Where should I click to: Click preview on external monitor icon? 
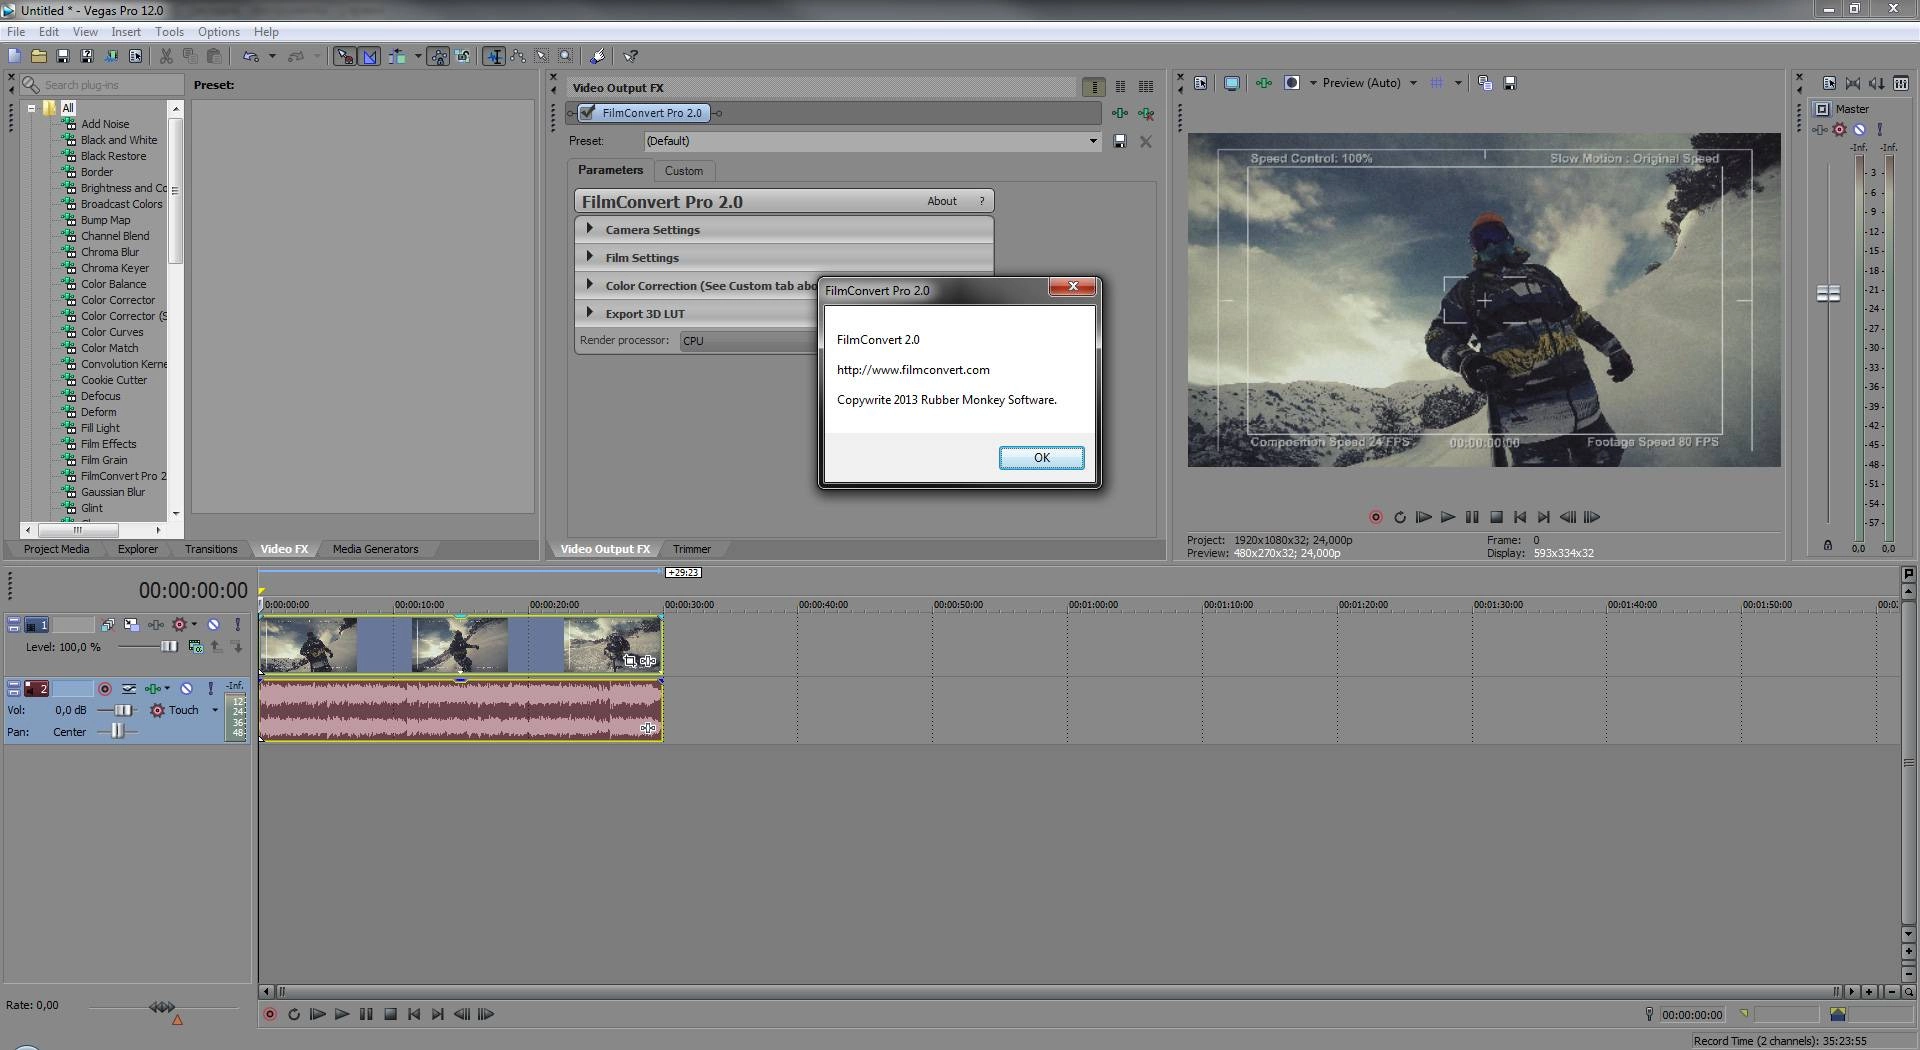(1232, 83)
